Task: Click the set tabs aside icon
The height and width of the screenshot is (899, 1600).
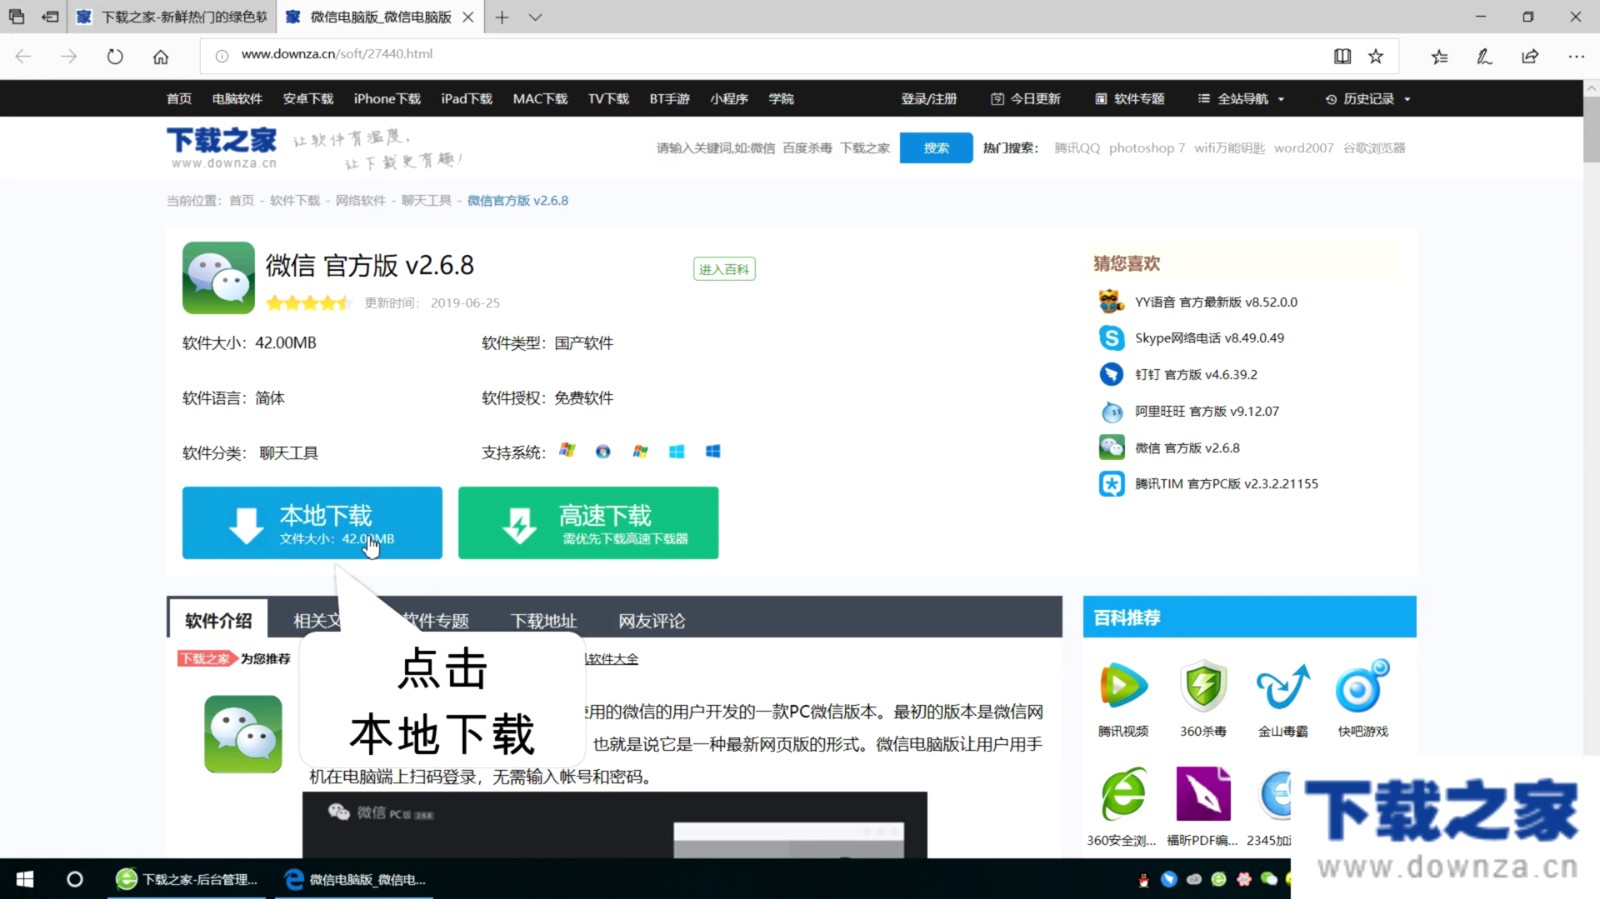Action: (x=49, y=17)
